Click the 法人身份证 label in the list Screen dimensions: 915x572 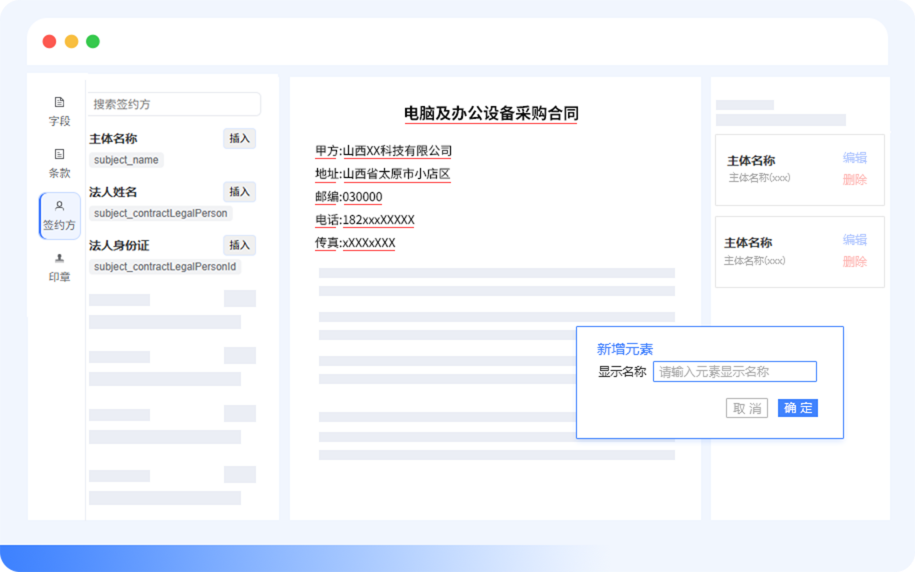(119, 246)
